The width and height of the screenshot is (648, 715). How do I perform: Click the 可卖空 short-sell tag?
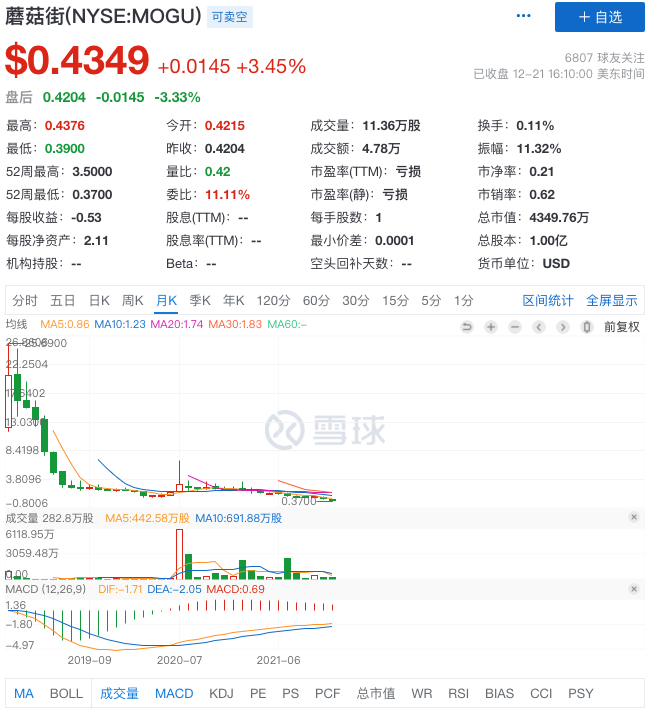(230, 17)
